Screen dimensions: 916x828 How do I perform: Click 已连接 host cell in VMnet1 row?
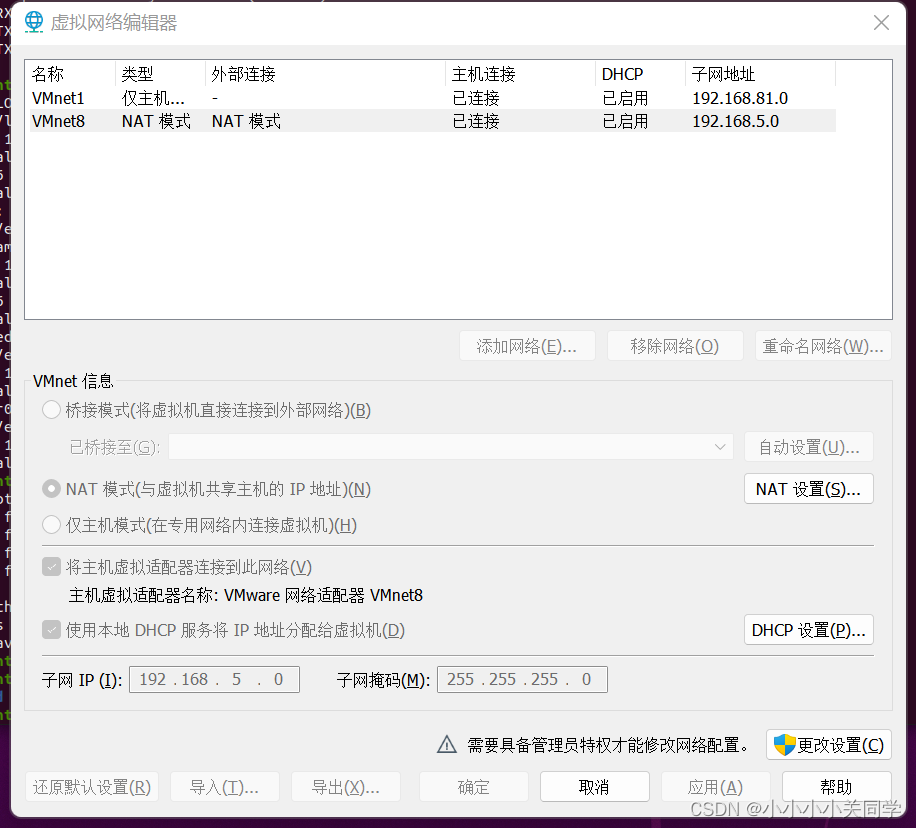[476, 98]
